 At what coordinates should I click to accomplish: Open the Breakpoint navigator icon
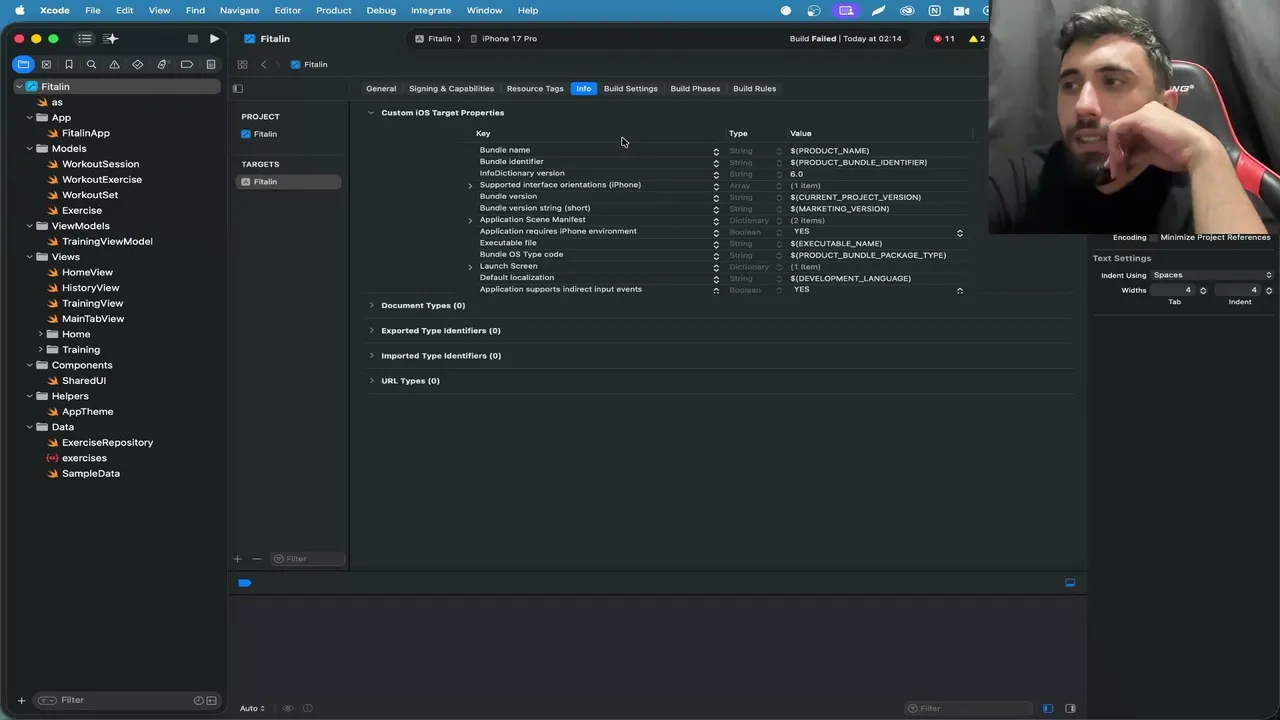pyautogui.click(x=187, y=65)
